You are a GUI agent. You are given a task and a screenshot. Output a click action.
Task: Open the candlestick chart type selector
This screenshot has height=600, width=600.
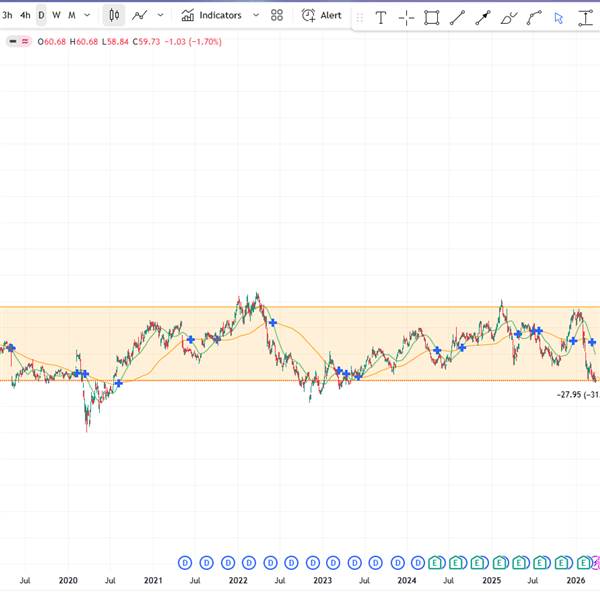[x=114, y=15]
